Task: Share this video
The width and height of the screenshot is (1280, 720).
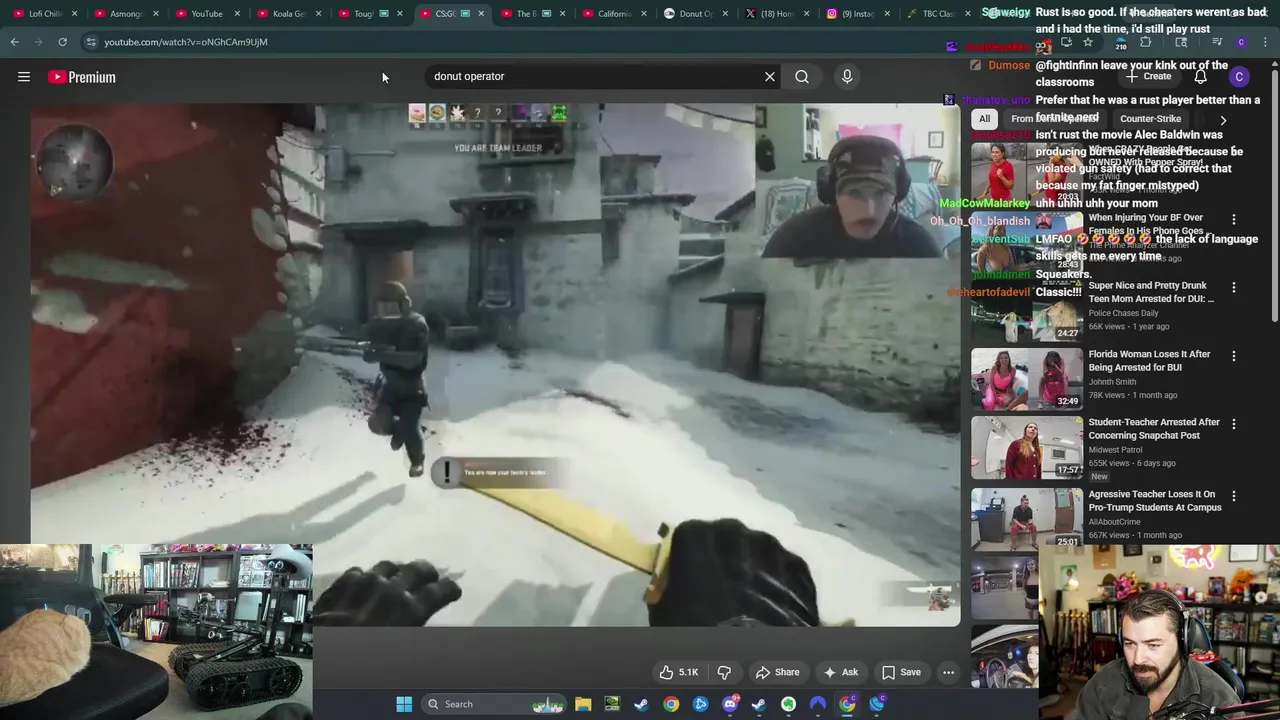Action: 778,672
